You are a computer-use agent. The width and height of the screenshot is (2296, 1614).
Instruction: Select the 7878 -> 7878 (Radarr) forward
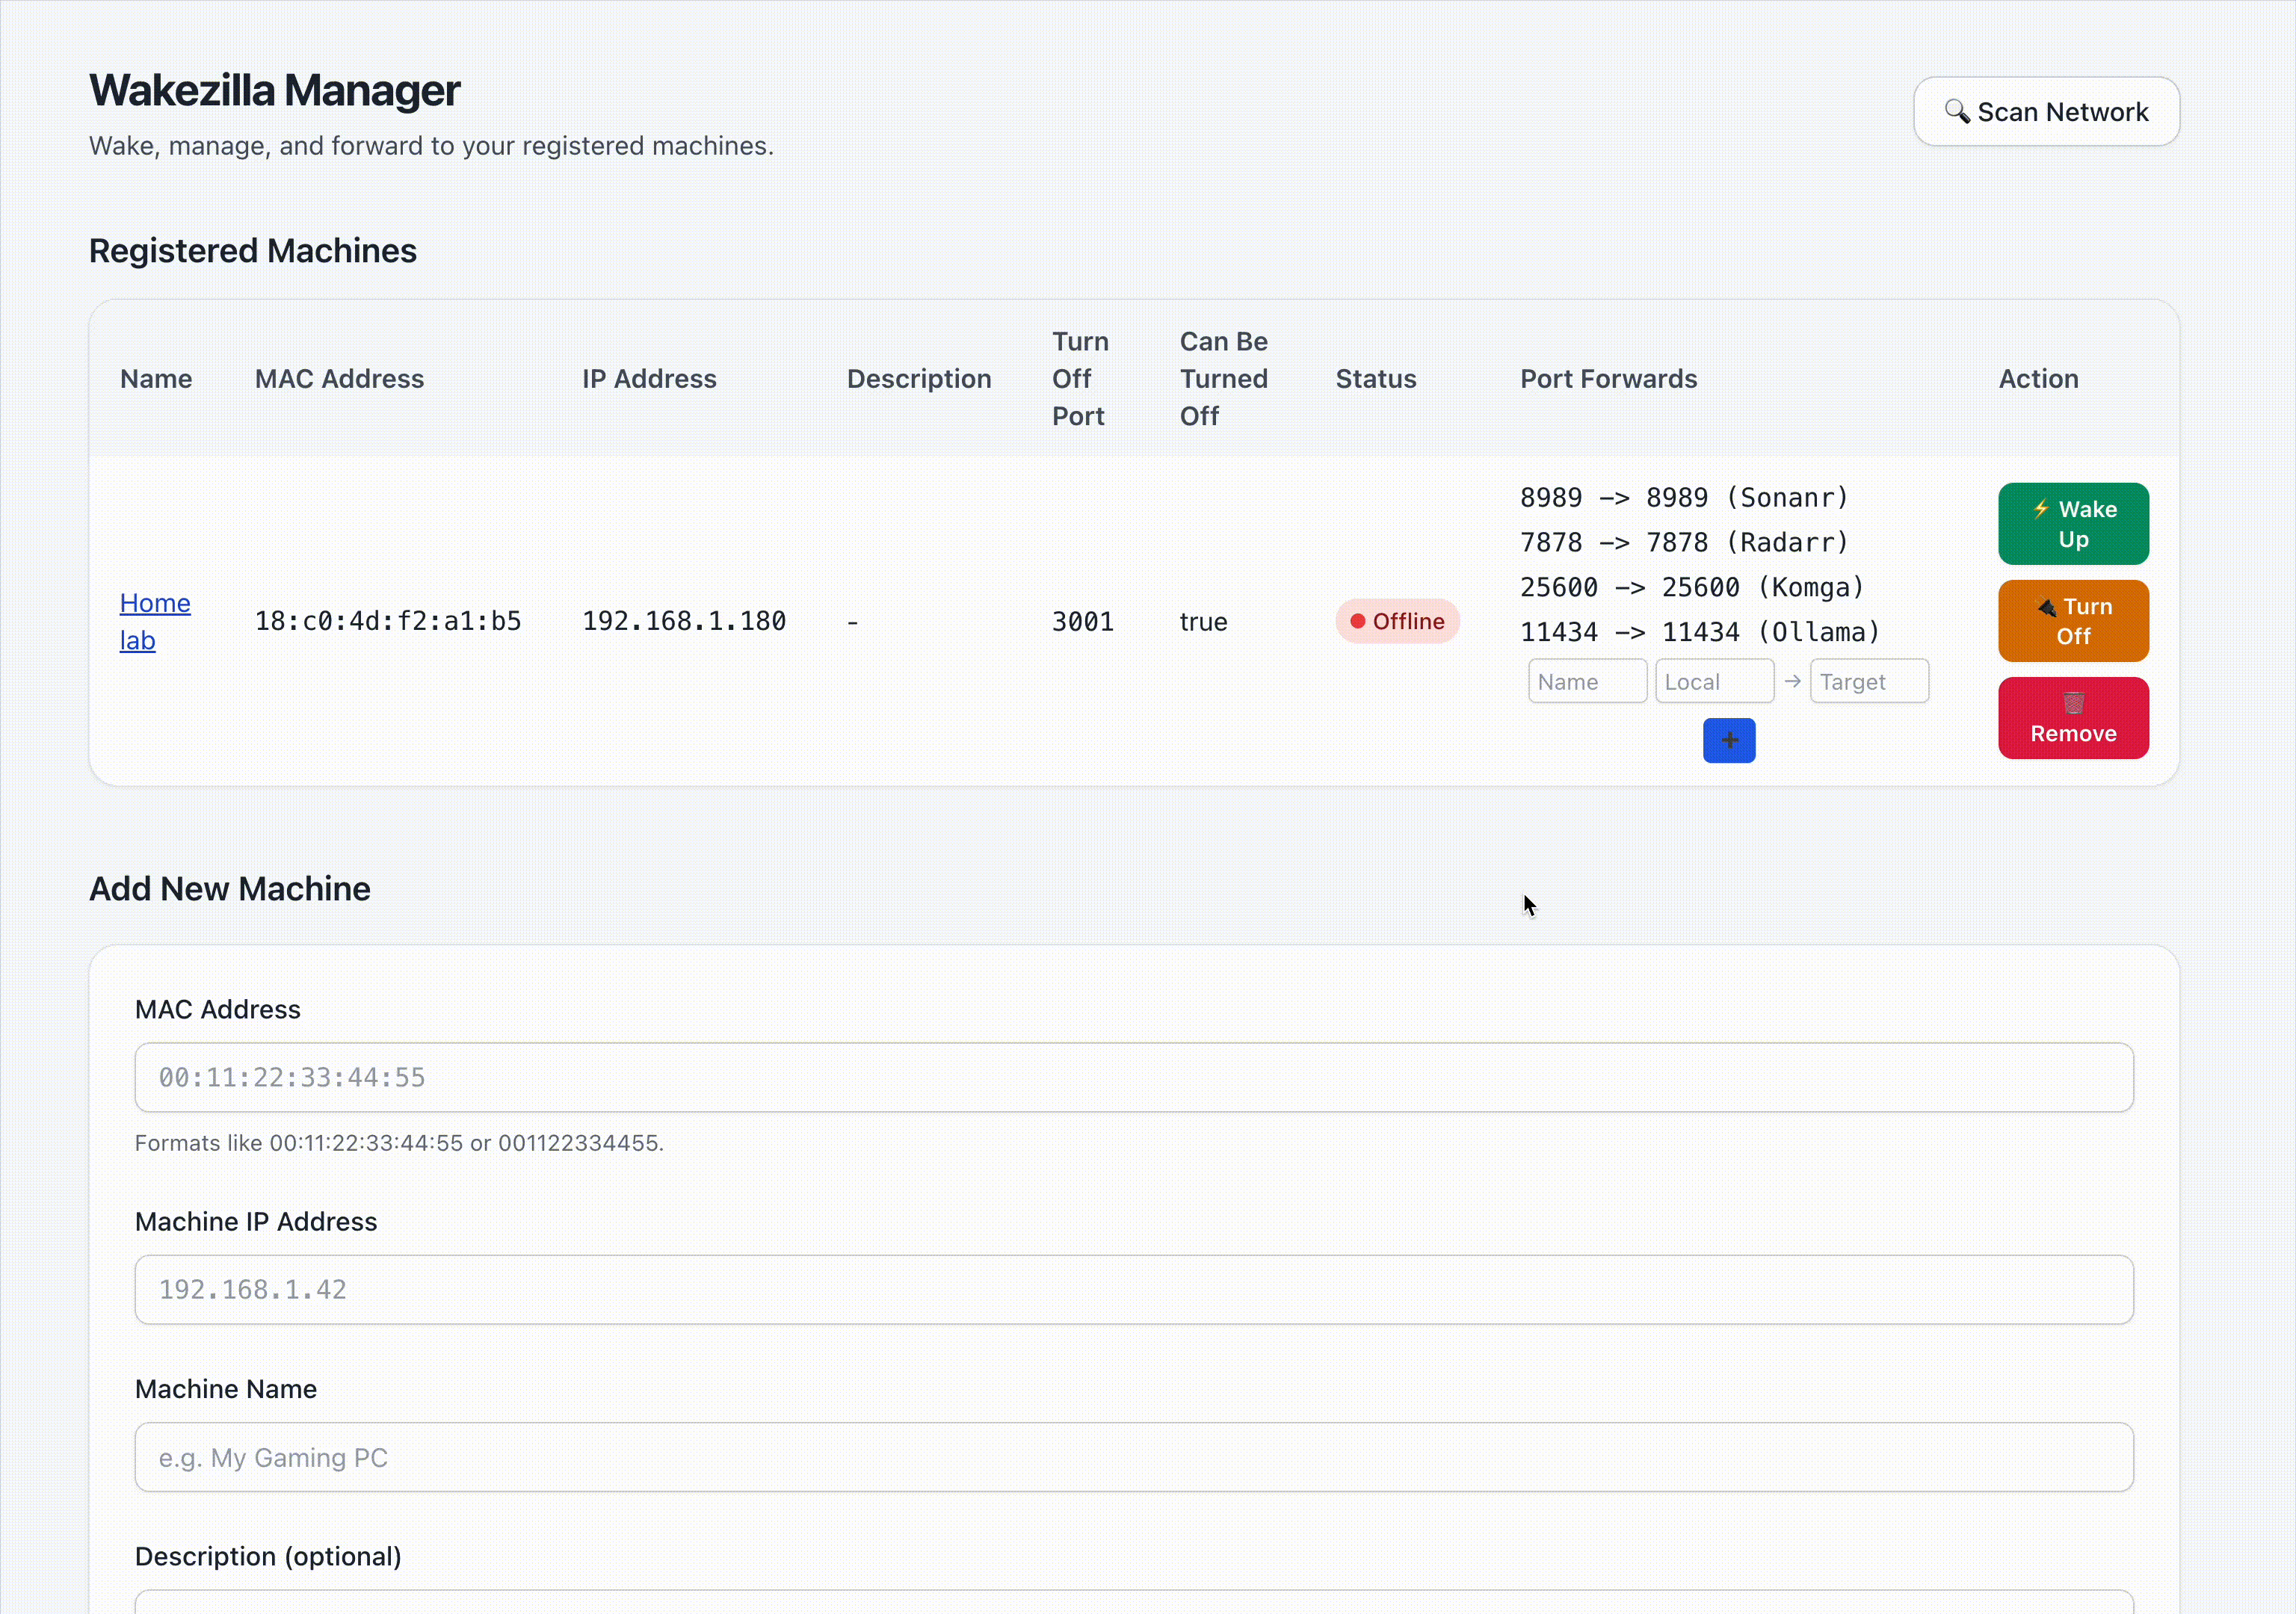coord(1684,543)
